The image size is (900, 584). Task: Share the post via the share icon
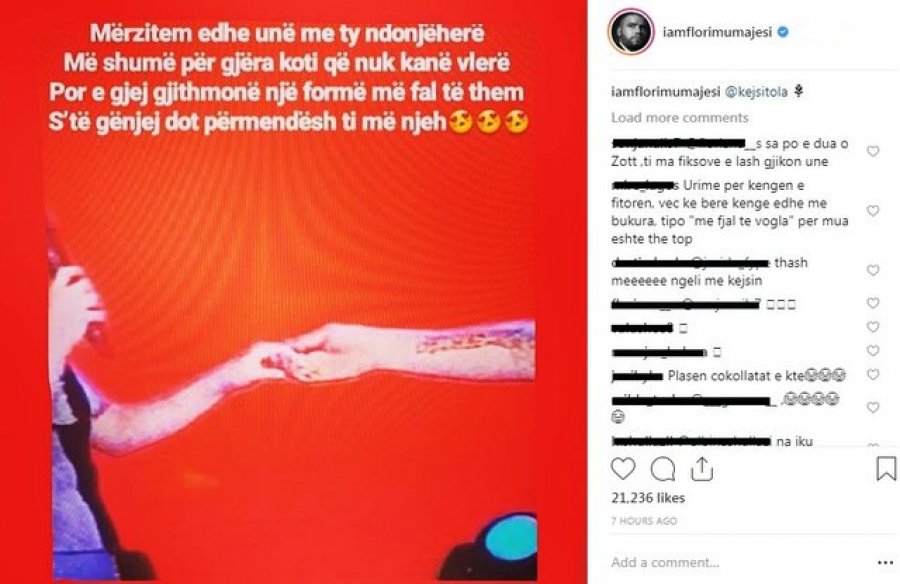tap(701, 469)
